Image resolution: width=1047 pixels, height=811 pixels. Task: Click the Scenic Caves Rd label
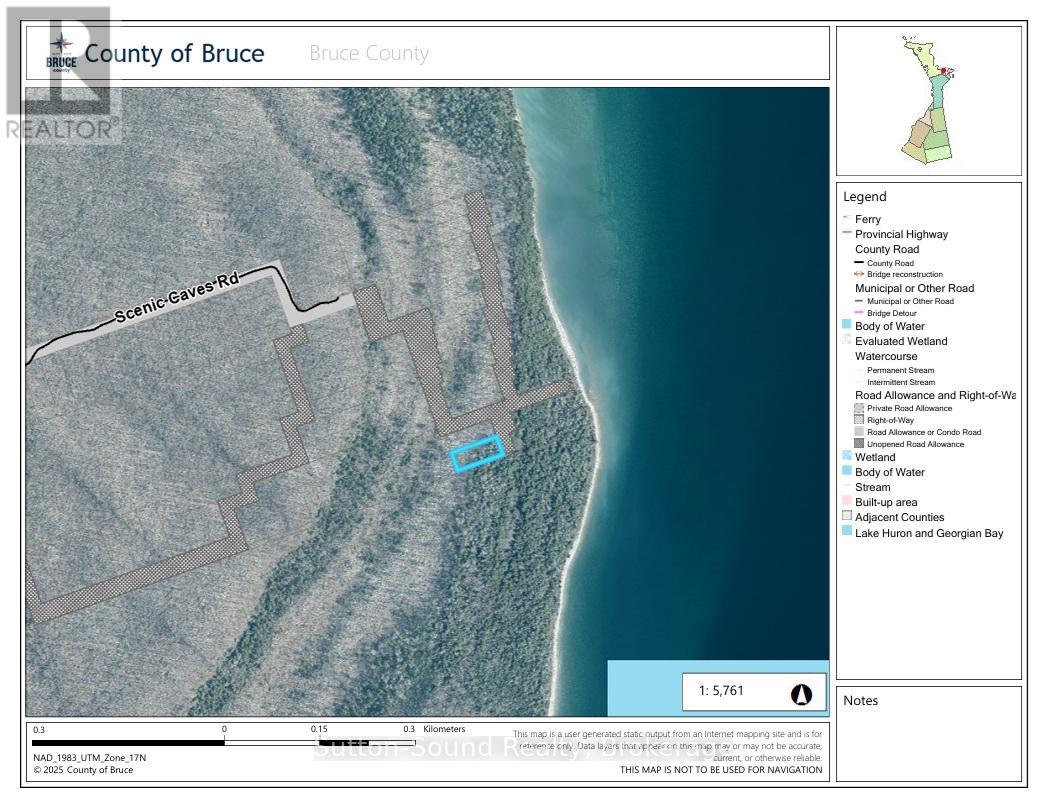tap(177, 299)
